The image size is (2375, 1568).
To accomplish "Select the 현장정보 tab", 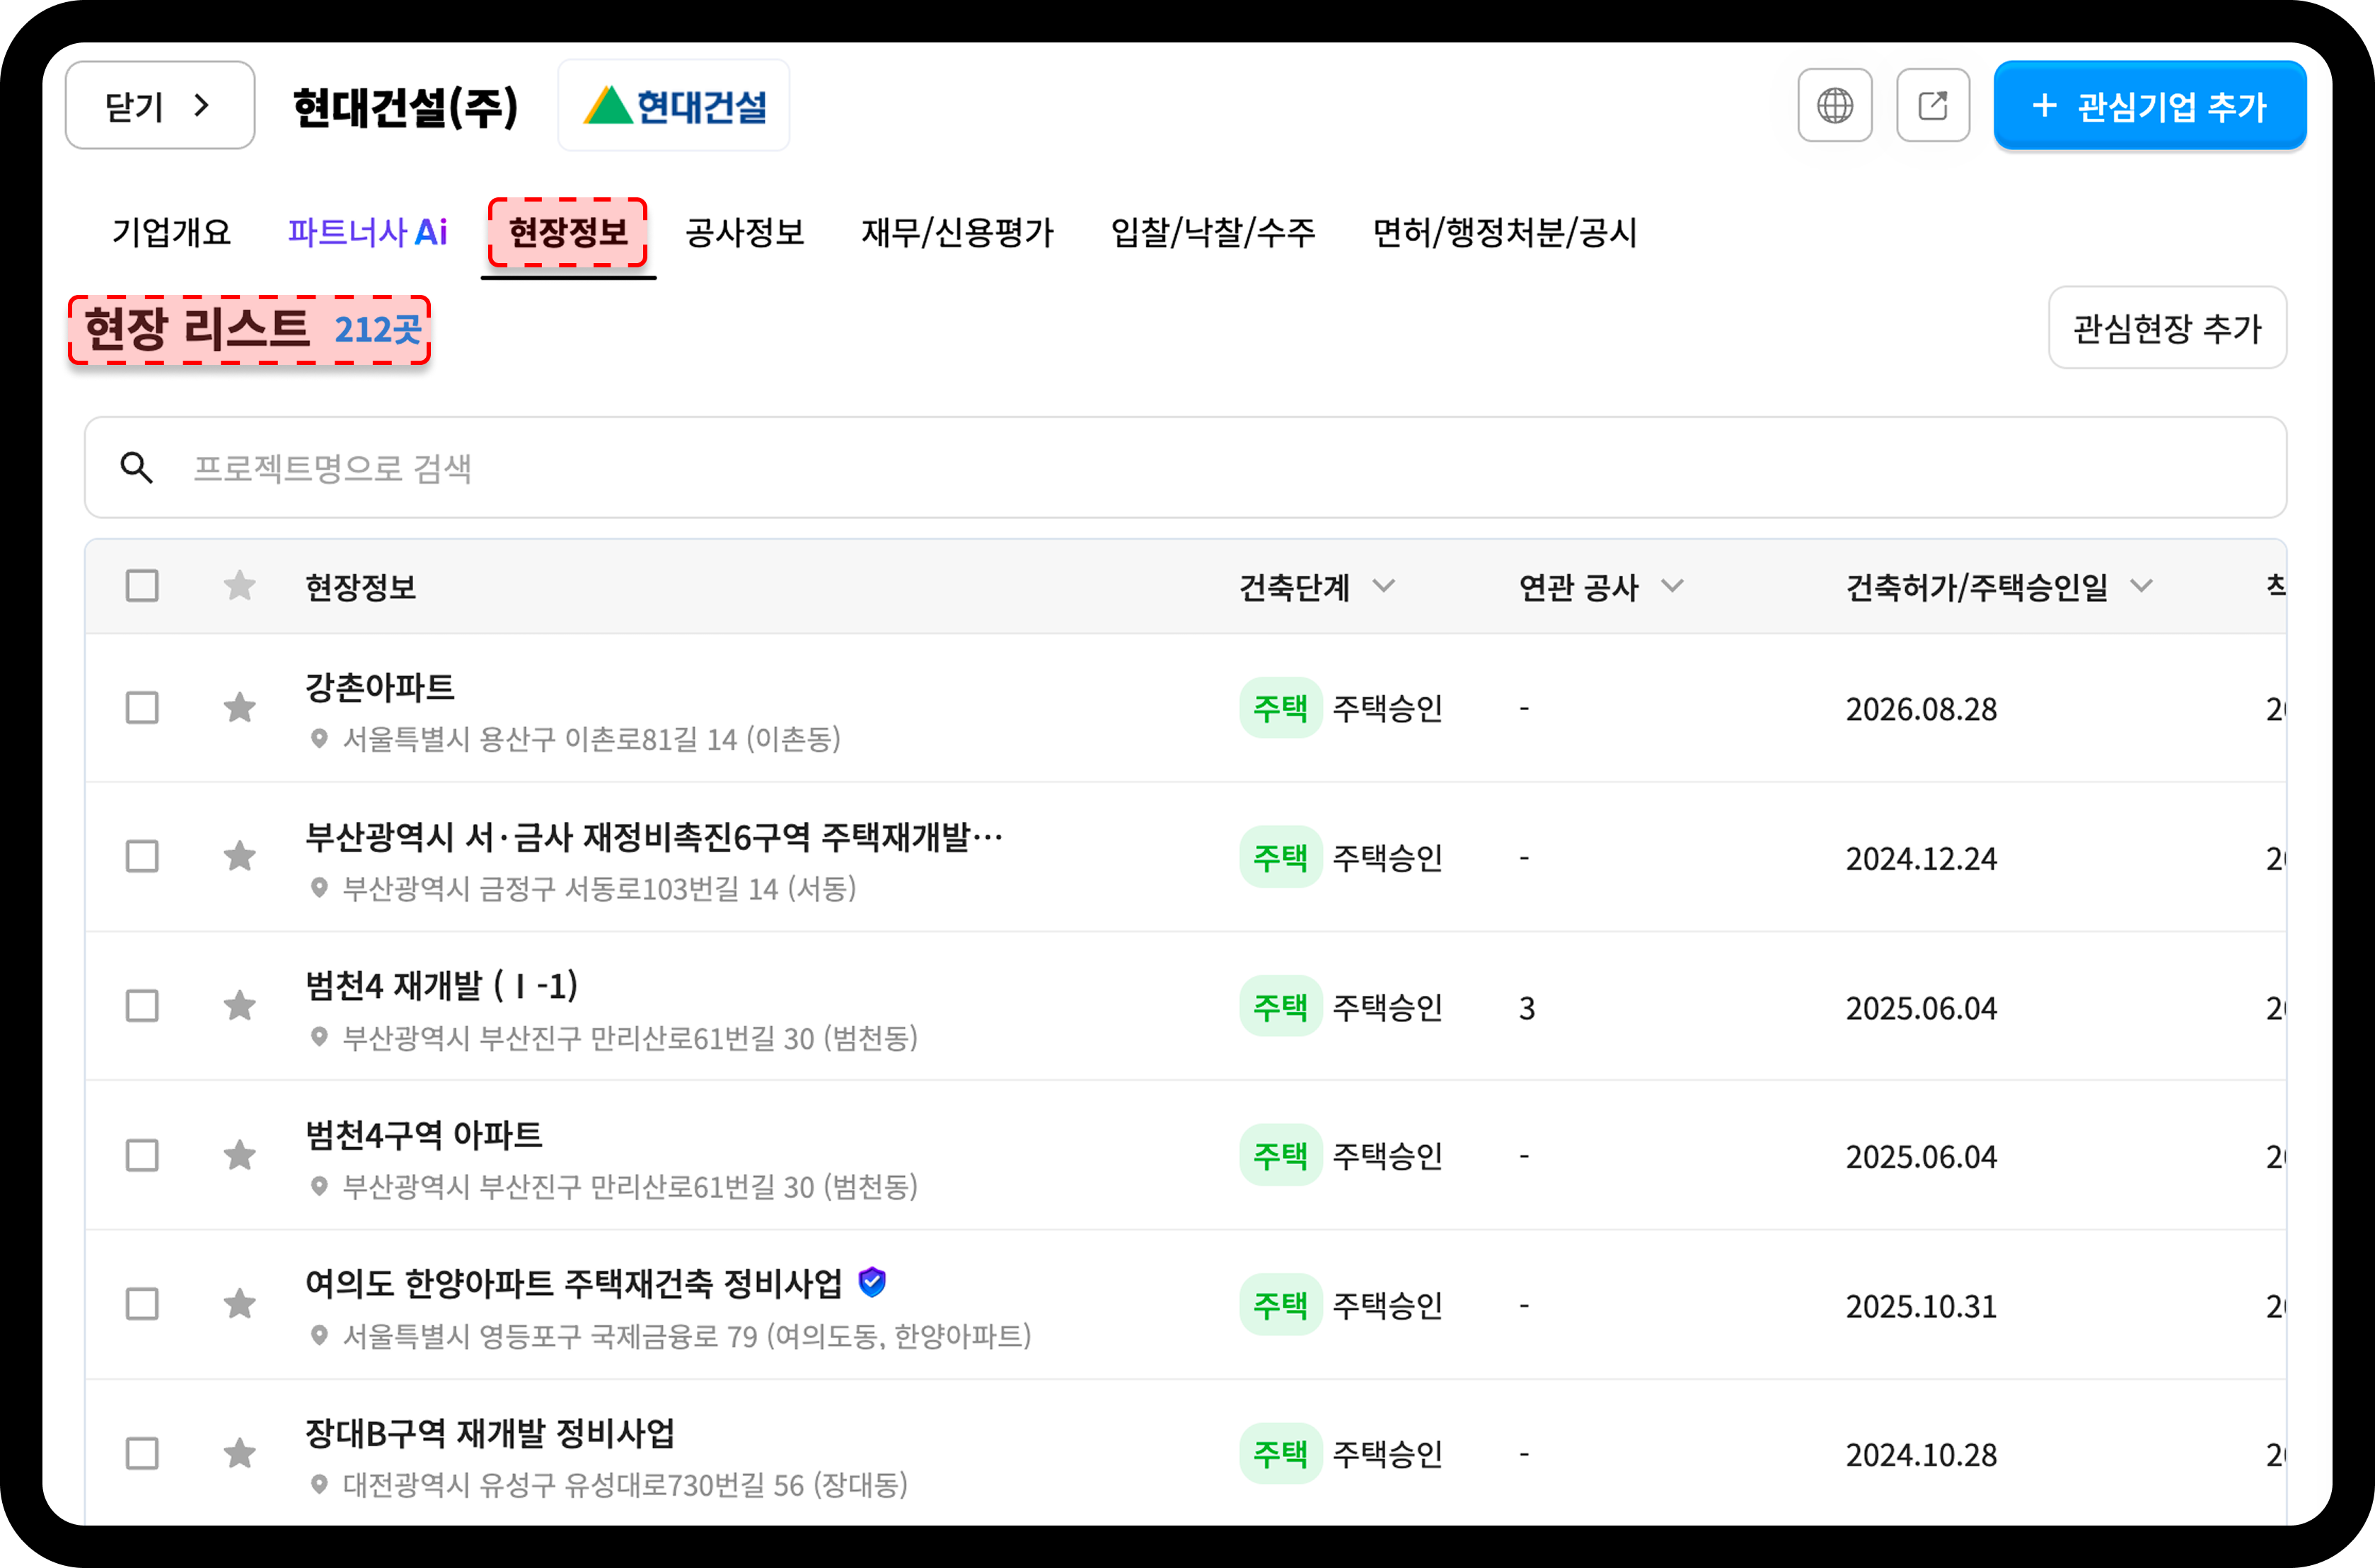I will 568,232.
